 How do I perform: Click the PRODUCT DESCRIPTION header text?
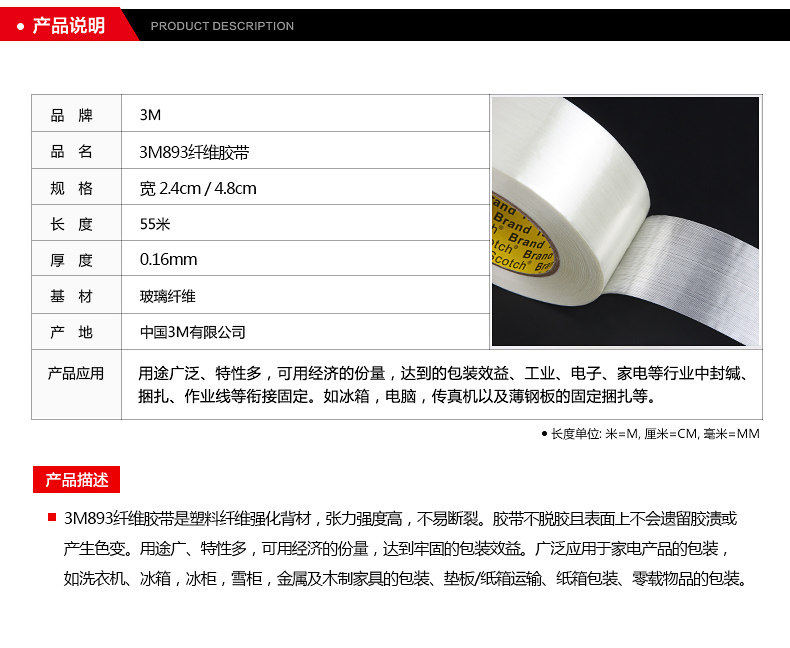pos(222,26)
